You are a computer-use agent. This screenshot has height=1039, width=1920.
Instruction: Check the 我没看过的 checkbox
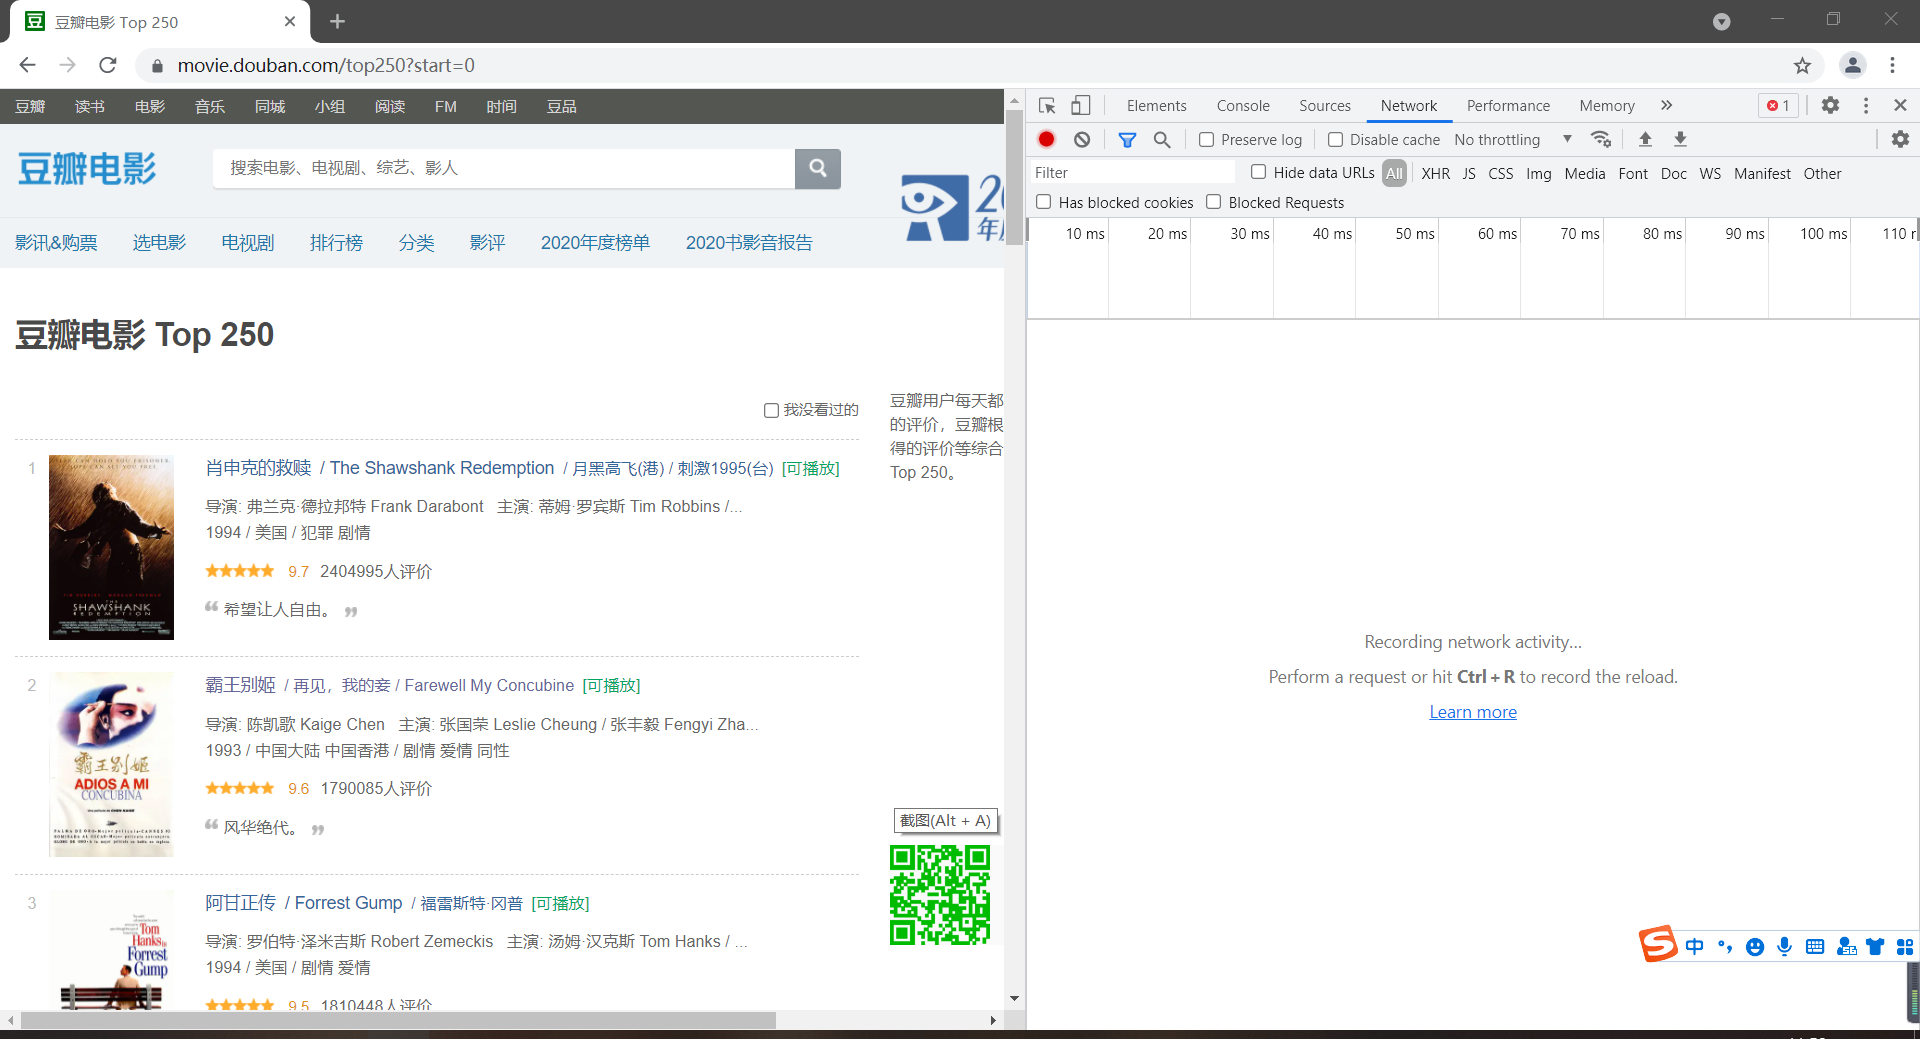pos(771,410)
